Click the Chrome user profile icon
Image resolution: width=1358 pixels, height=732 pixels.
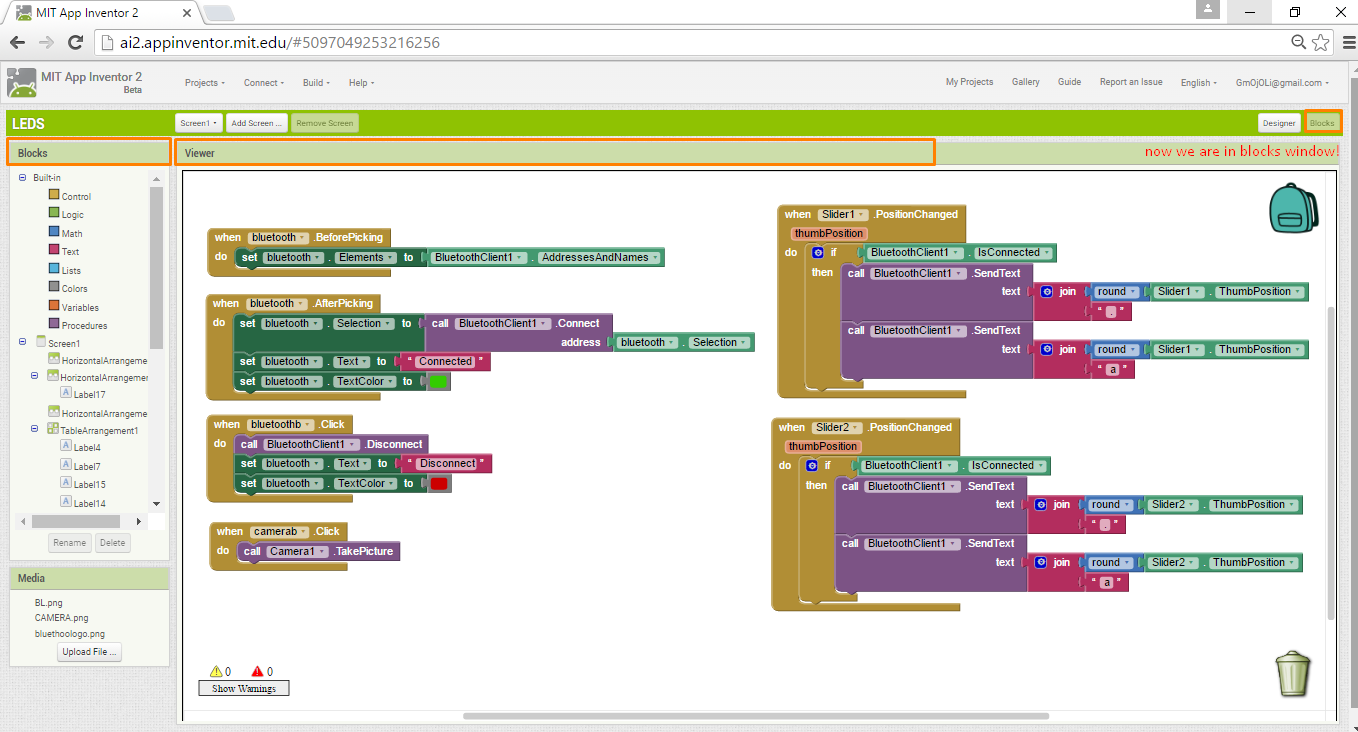[1209, 9]
